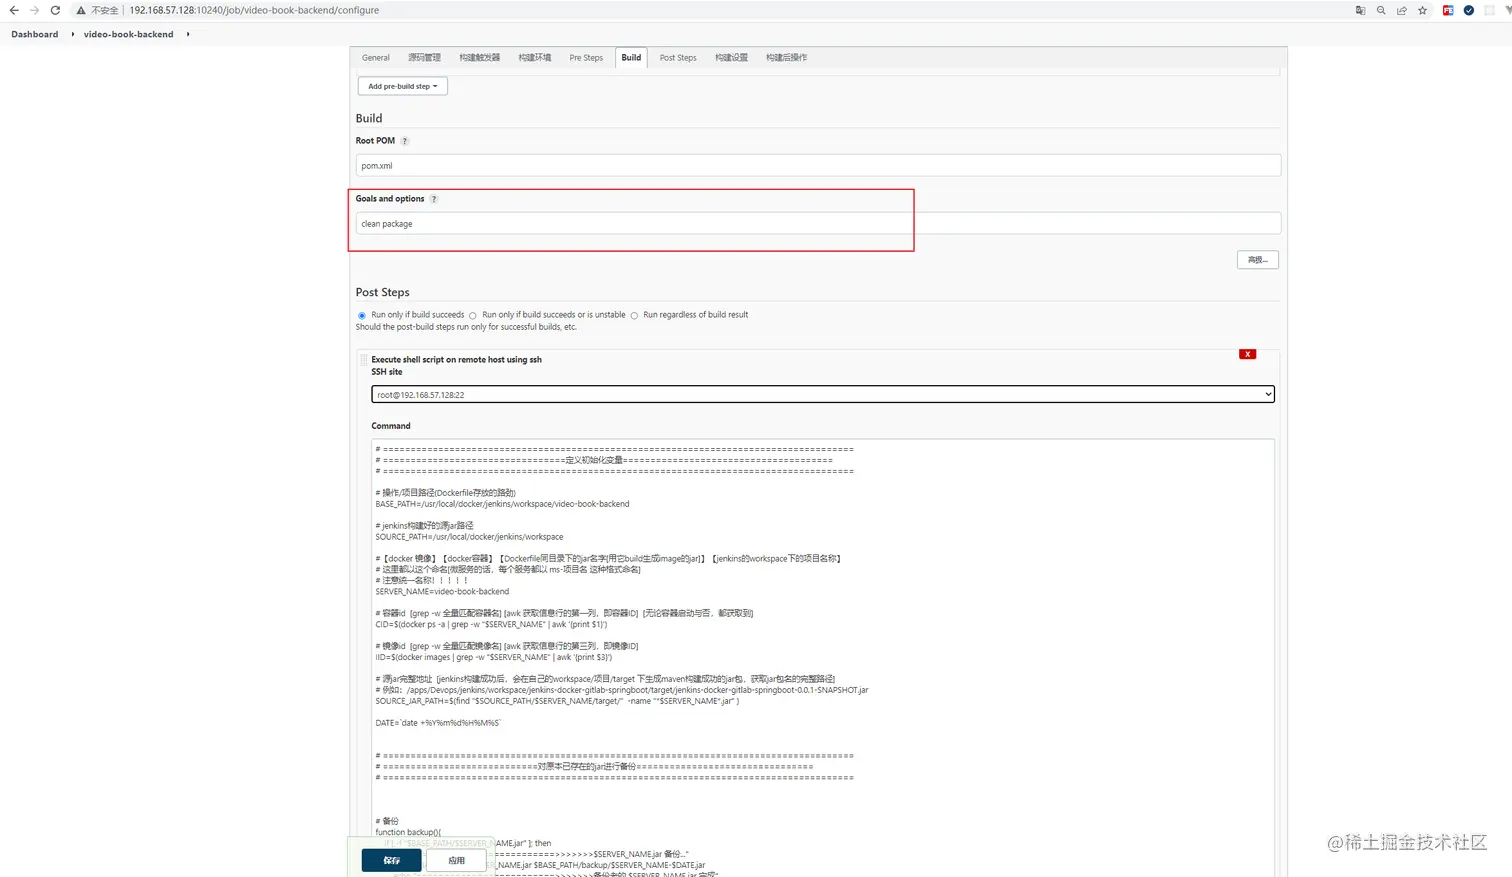Click the browser back arrow
This screenshot has width=1512, height=877.
pyautogui.click(x=14, y=10)
